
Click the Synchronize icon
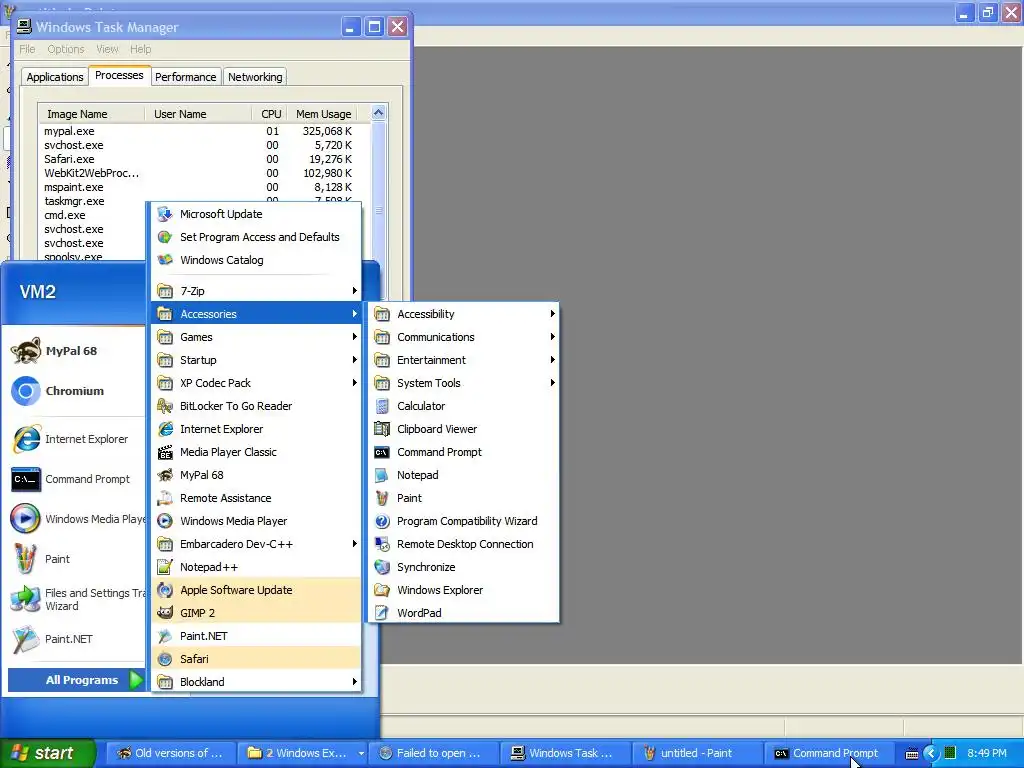(x=382, y=567)
